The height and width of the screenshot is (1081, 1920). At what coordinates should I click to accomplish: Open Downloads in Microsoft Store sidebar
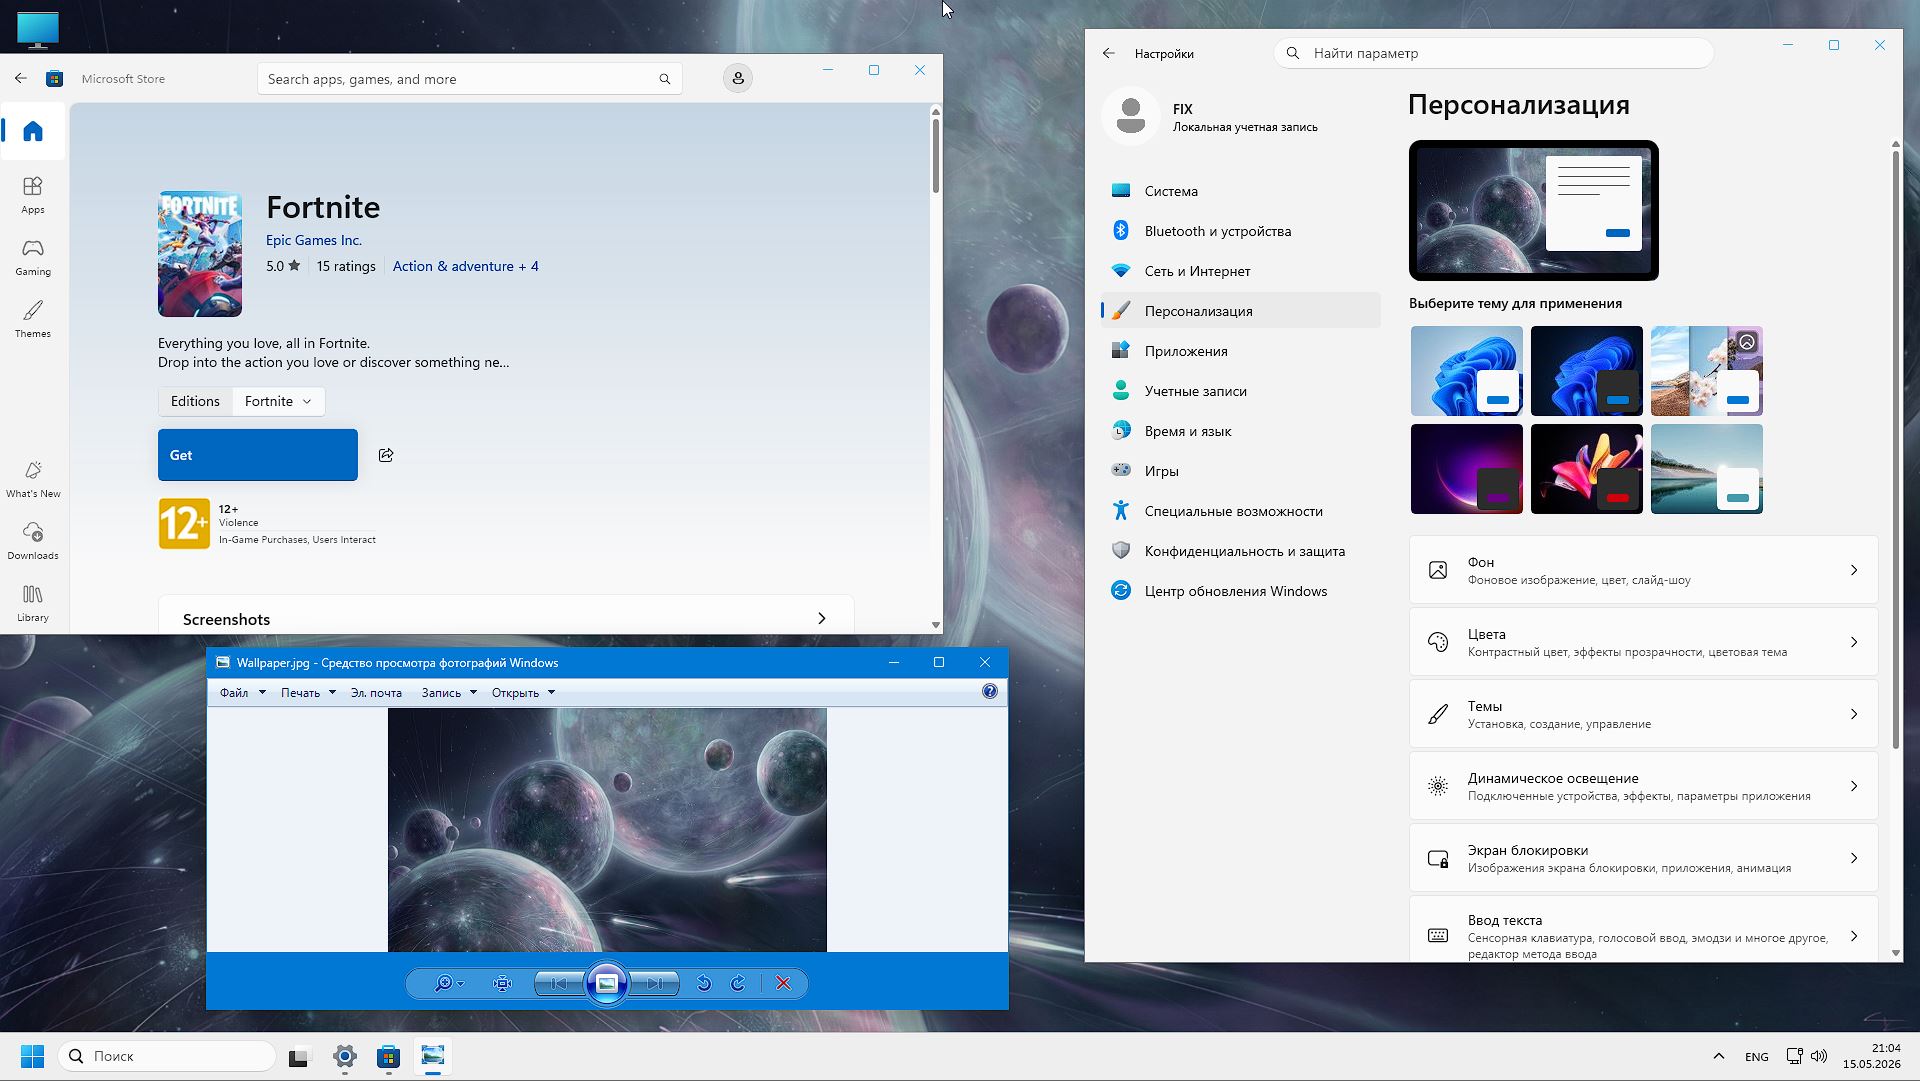click(33, 541)
